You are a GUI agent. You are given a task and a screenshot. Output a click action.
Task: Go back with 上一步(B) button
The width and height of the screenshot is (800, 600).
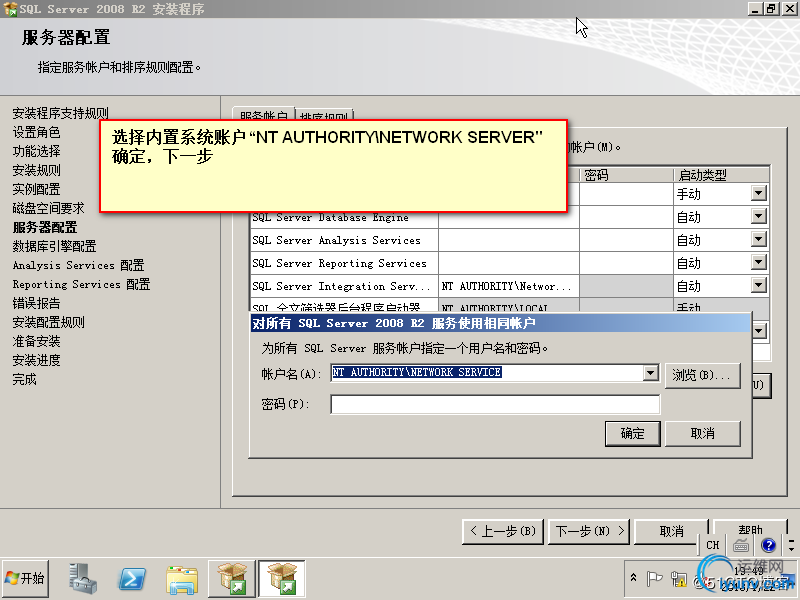[x=503, y=532]
